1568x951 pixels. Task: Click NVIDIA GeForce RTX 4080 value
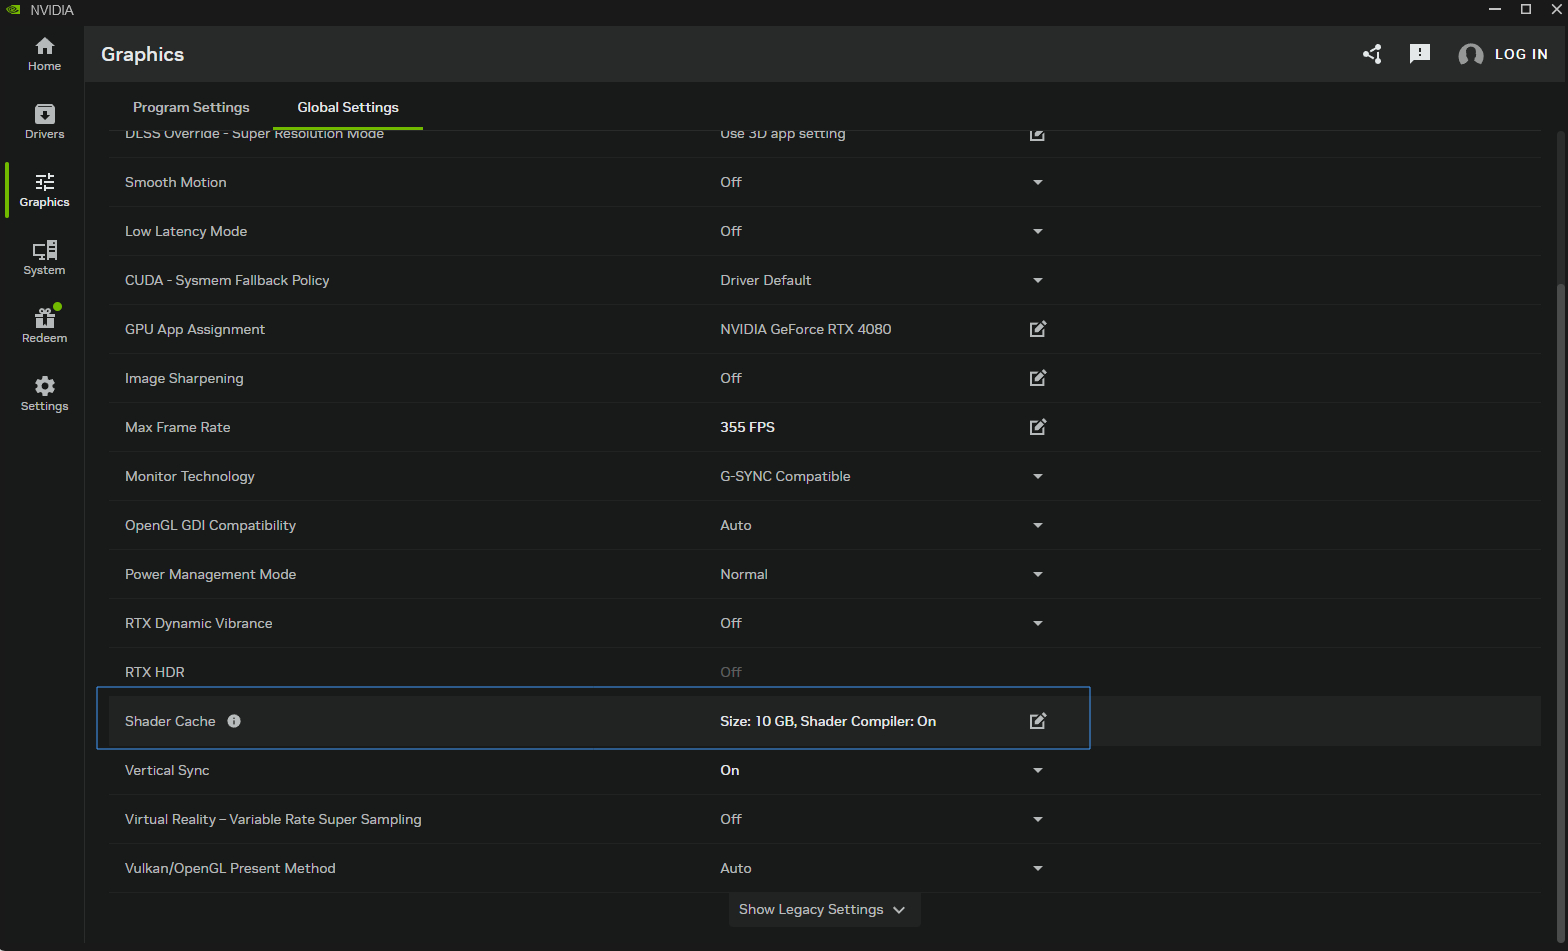(x=806, y=329)
